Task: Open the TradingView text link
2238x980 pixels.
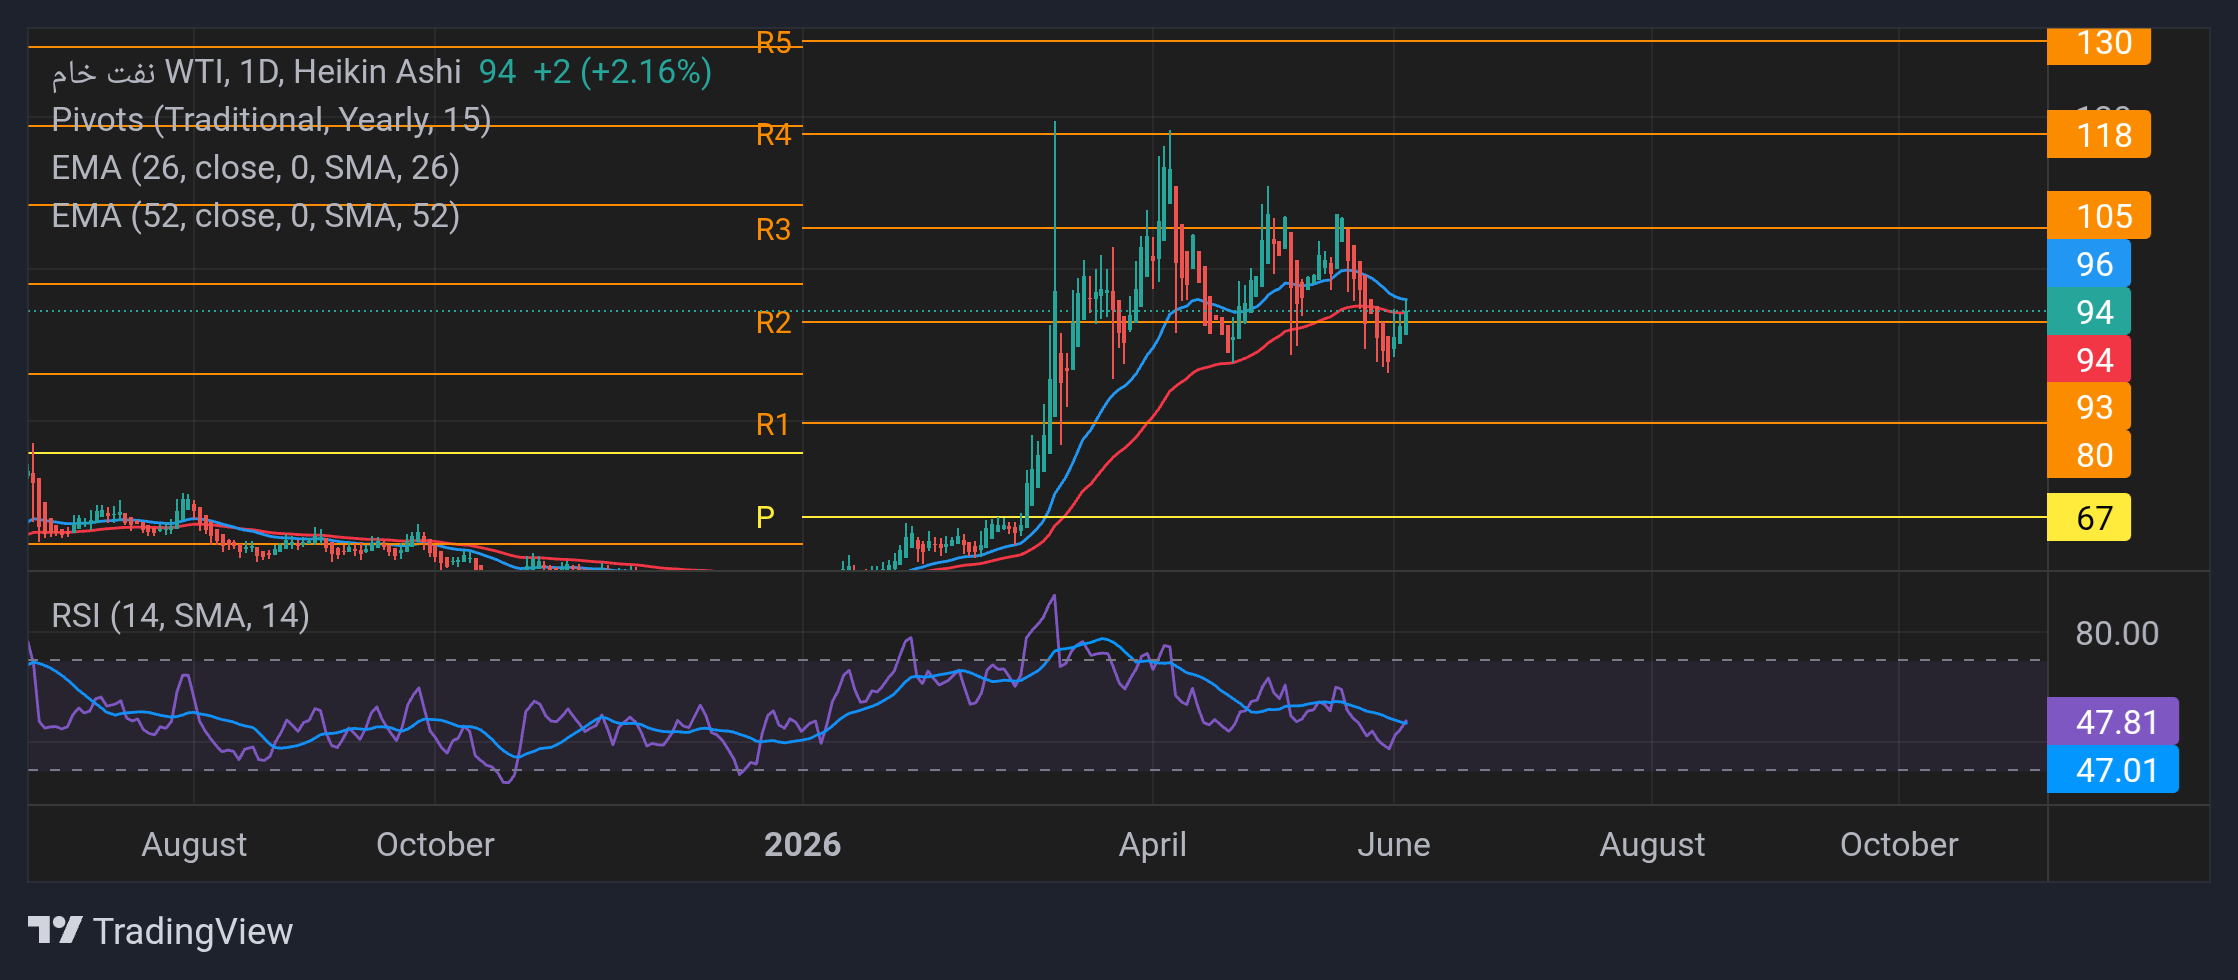Action: 193,931
